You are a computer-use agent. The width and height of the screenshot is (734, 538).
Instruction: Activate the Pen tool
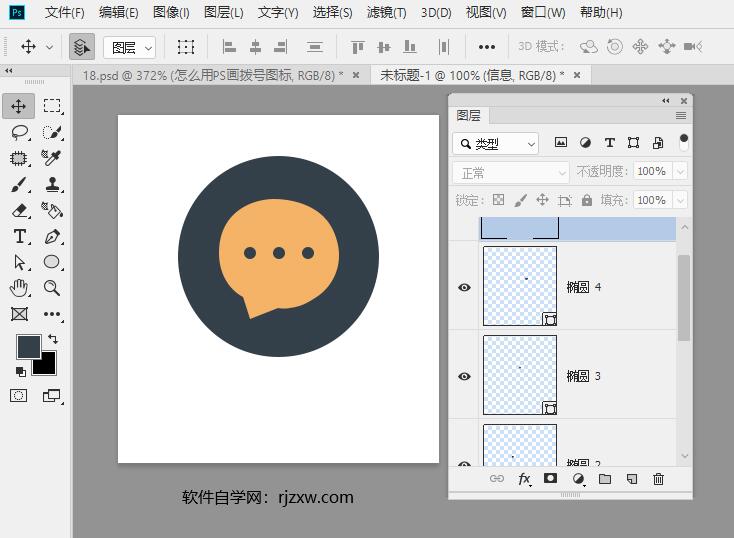click(52, 236)
